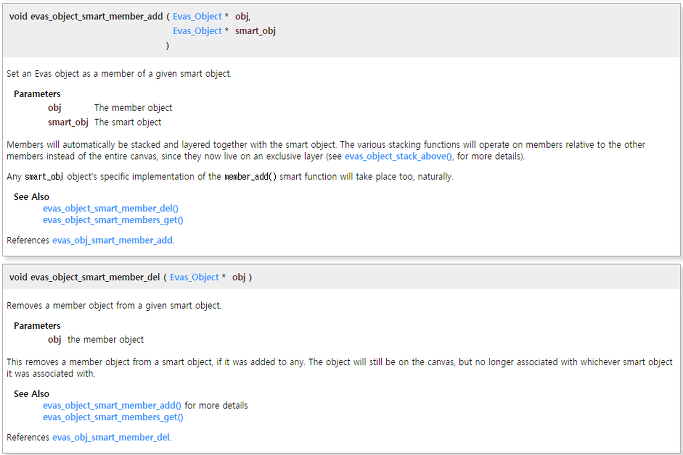Open Evas_Object type link before smart_obj parameter
683x455 pixels.
click(197, 31)
